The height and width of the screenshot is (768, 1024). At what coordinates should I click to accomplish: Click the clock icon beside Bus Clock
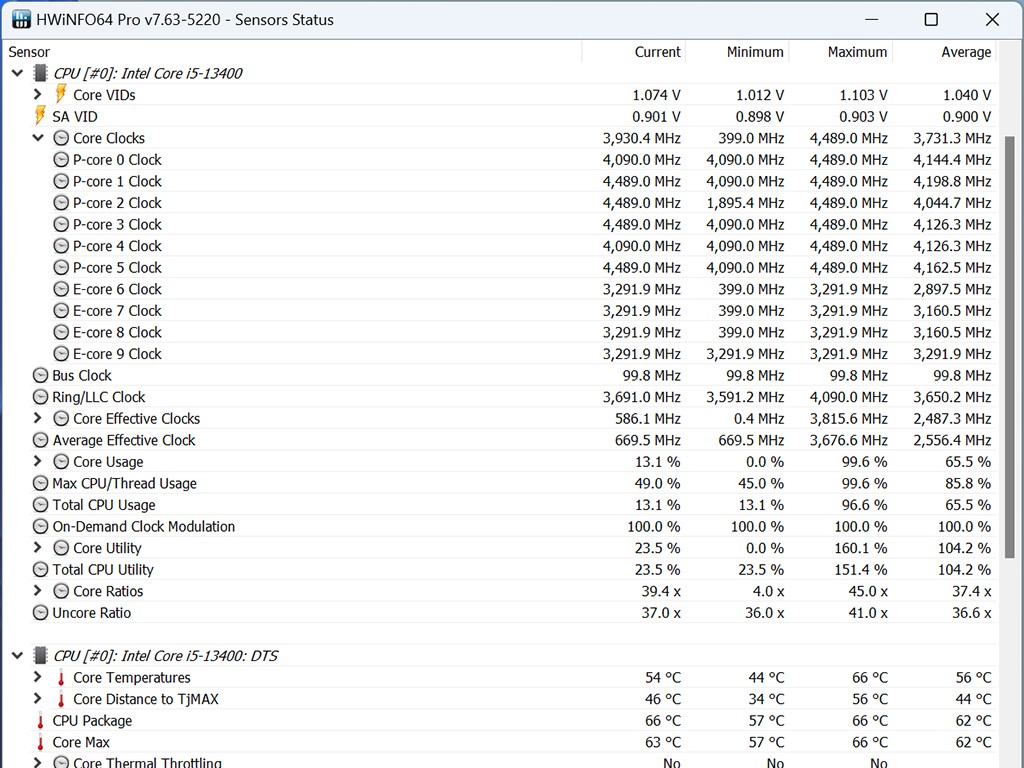(40, 376)
